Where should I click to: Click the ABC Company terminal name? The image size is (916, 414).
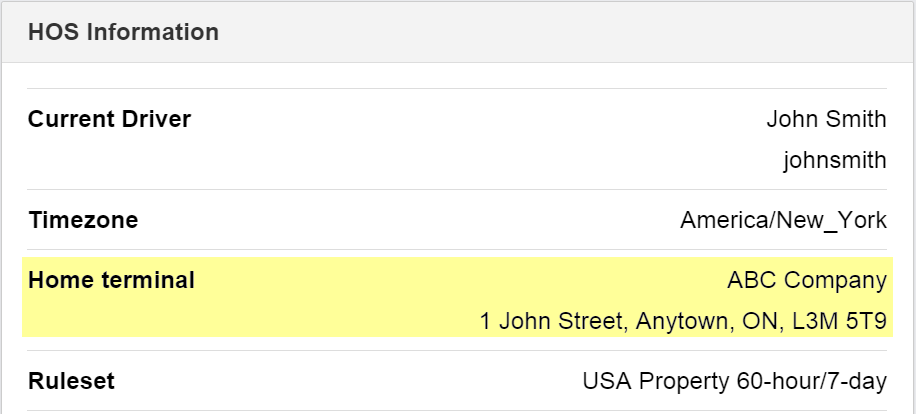(807, 281)
